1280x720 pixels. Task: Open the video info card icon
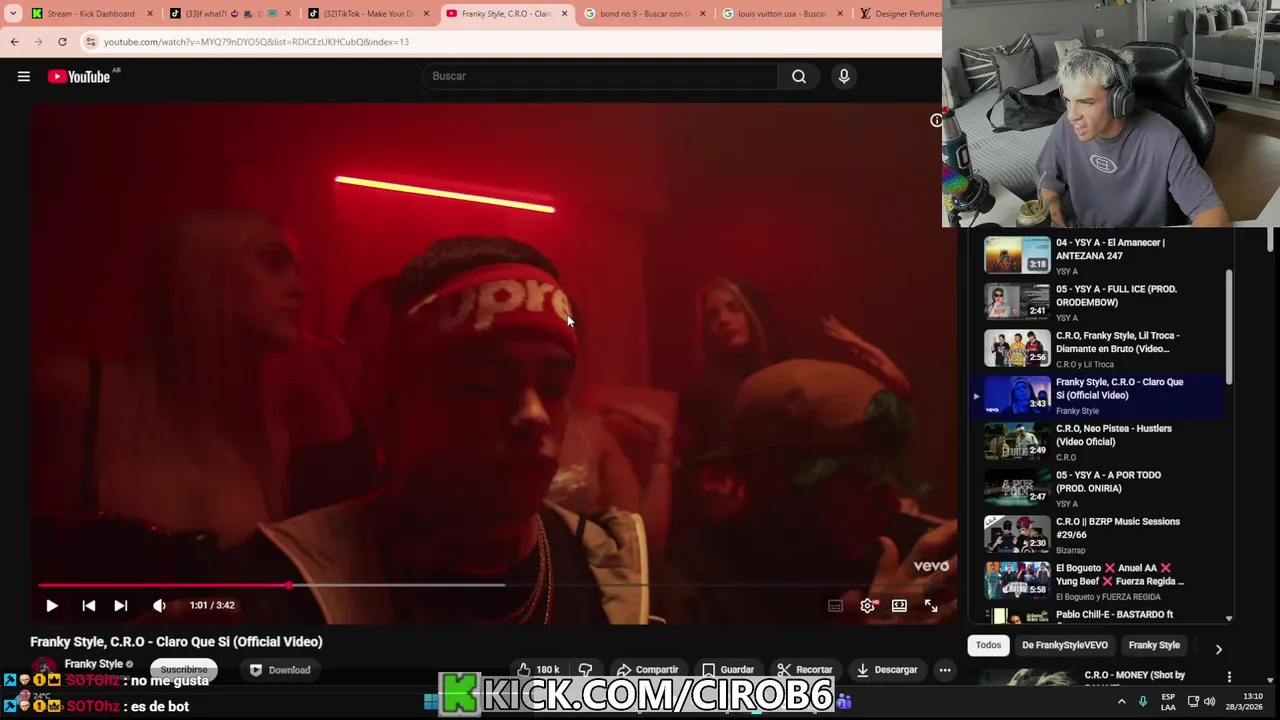pos(936,120)
